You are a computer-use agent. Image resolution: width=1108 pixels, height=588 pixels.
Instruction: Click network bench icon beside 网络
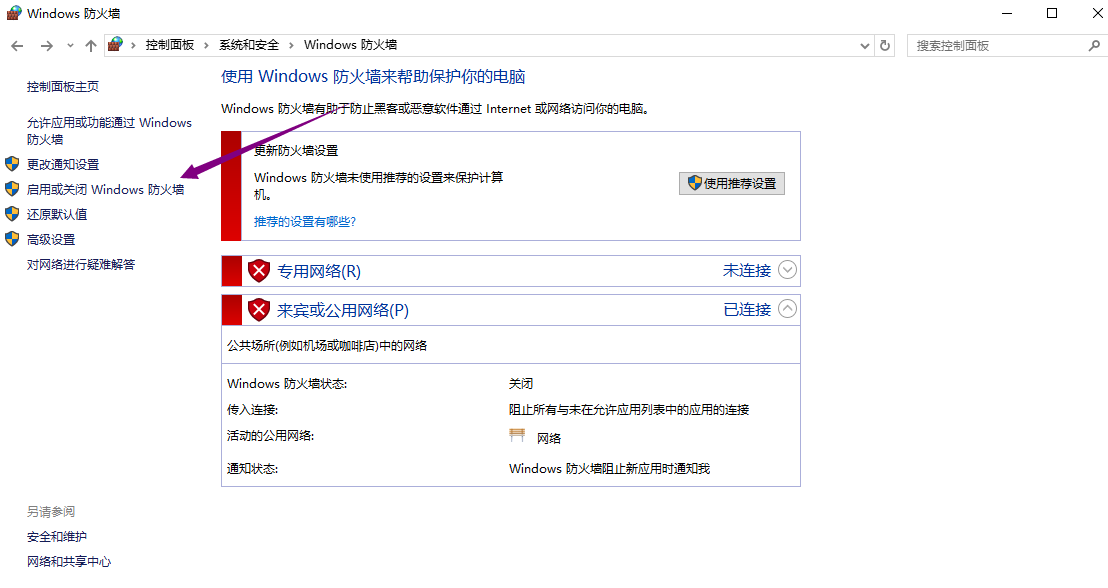(517, 435)
